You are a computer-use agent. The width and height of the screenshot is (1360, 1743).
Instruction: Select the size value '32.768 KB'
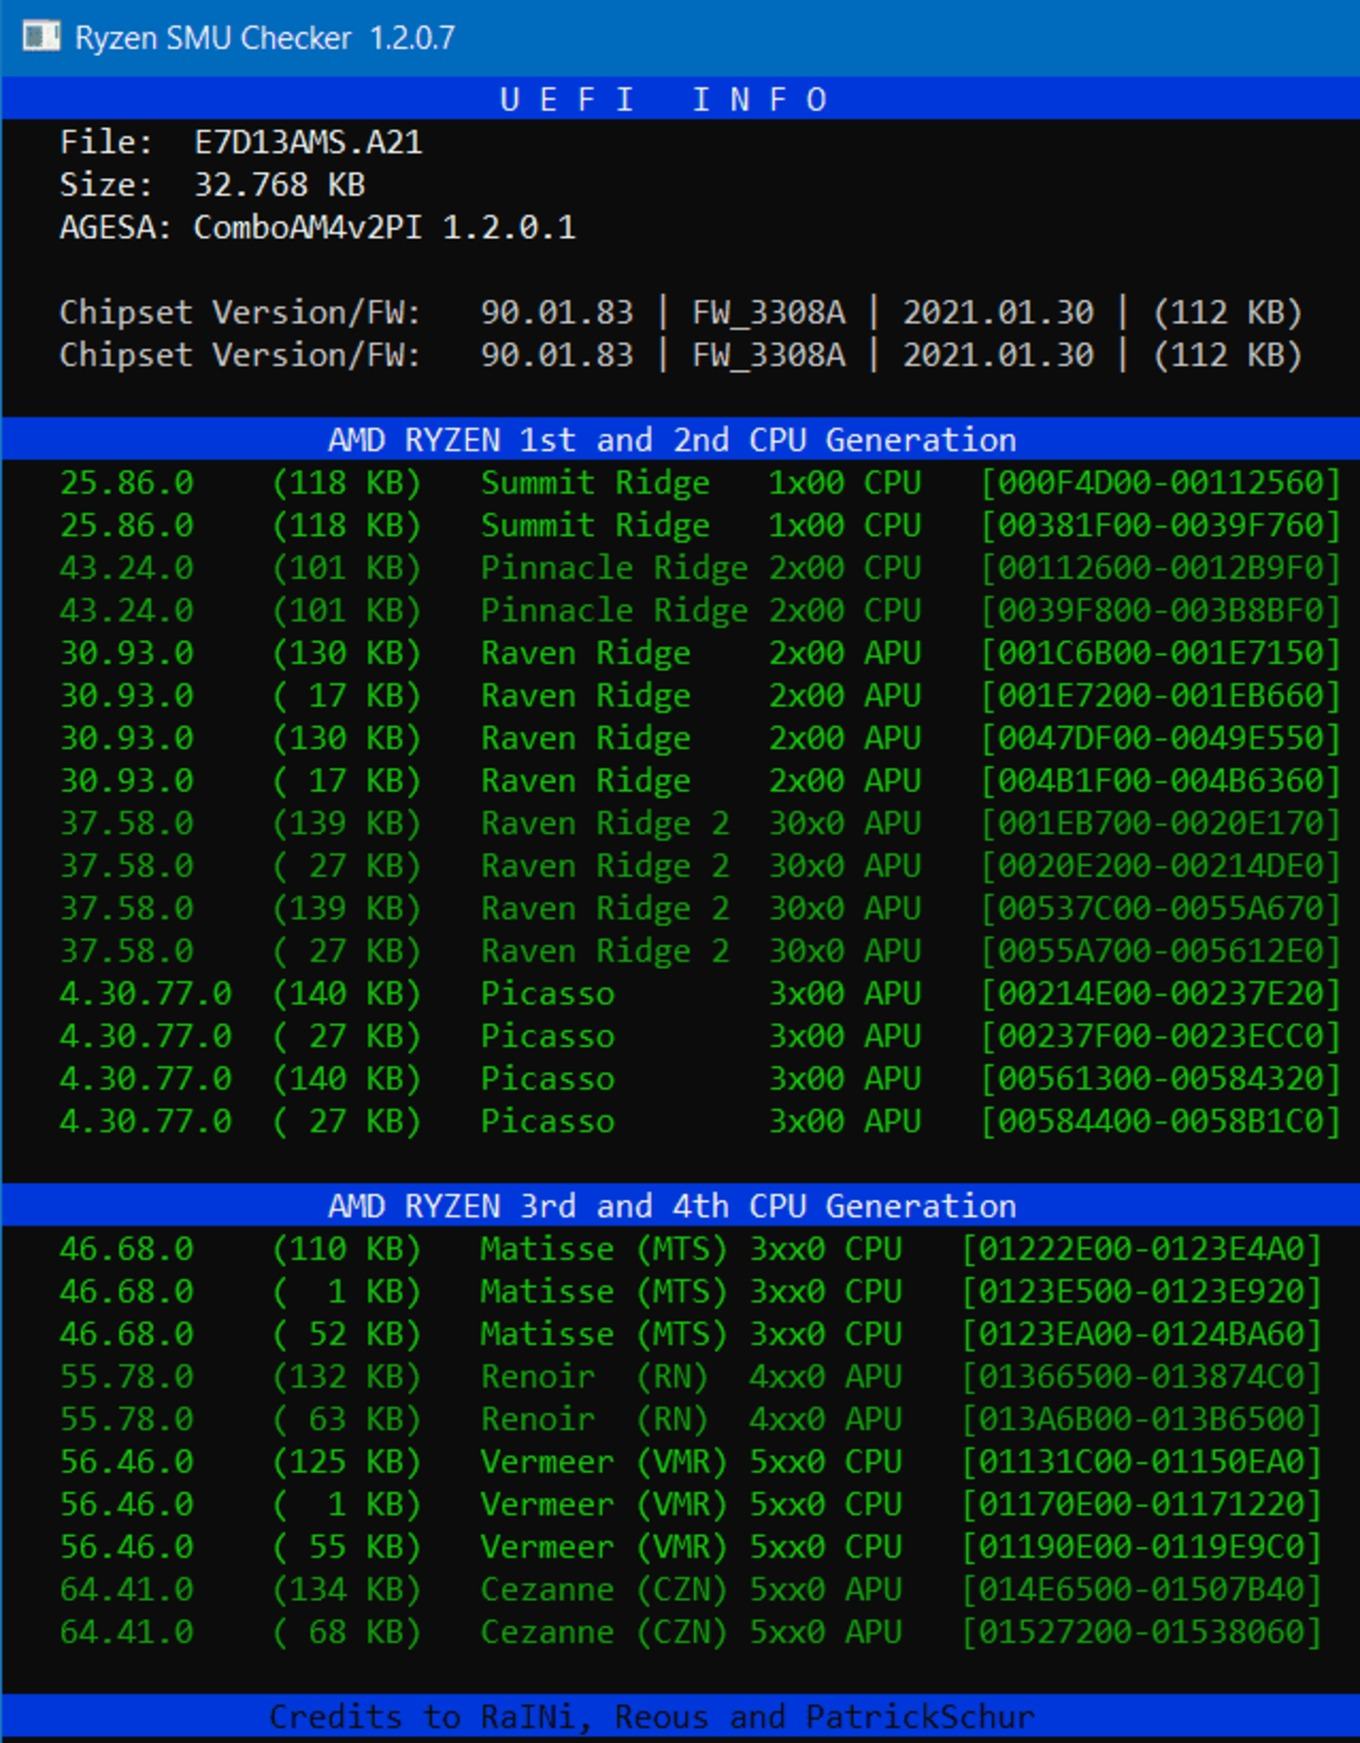coord(279,185)
